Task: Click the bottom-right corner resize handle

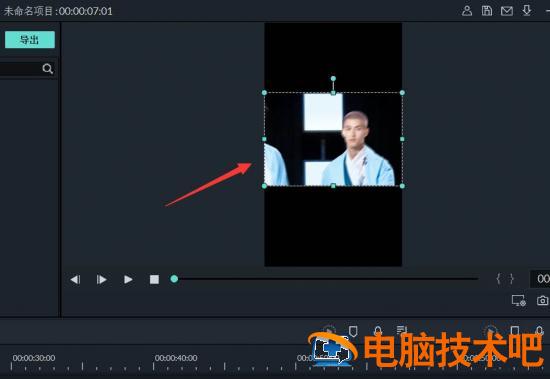Action: 402,186
